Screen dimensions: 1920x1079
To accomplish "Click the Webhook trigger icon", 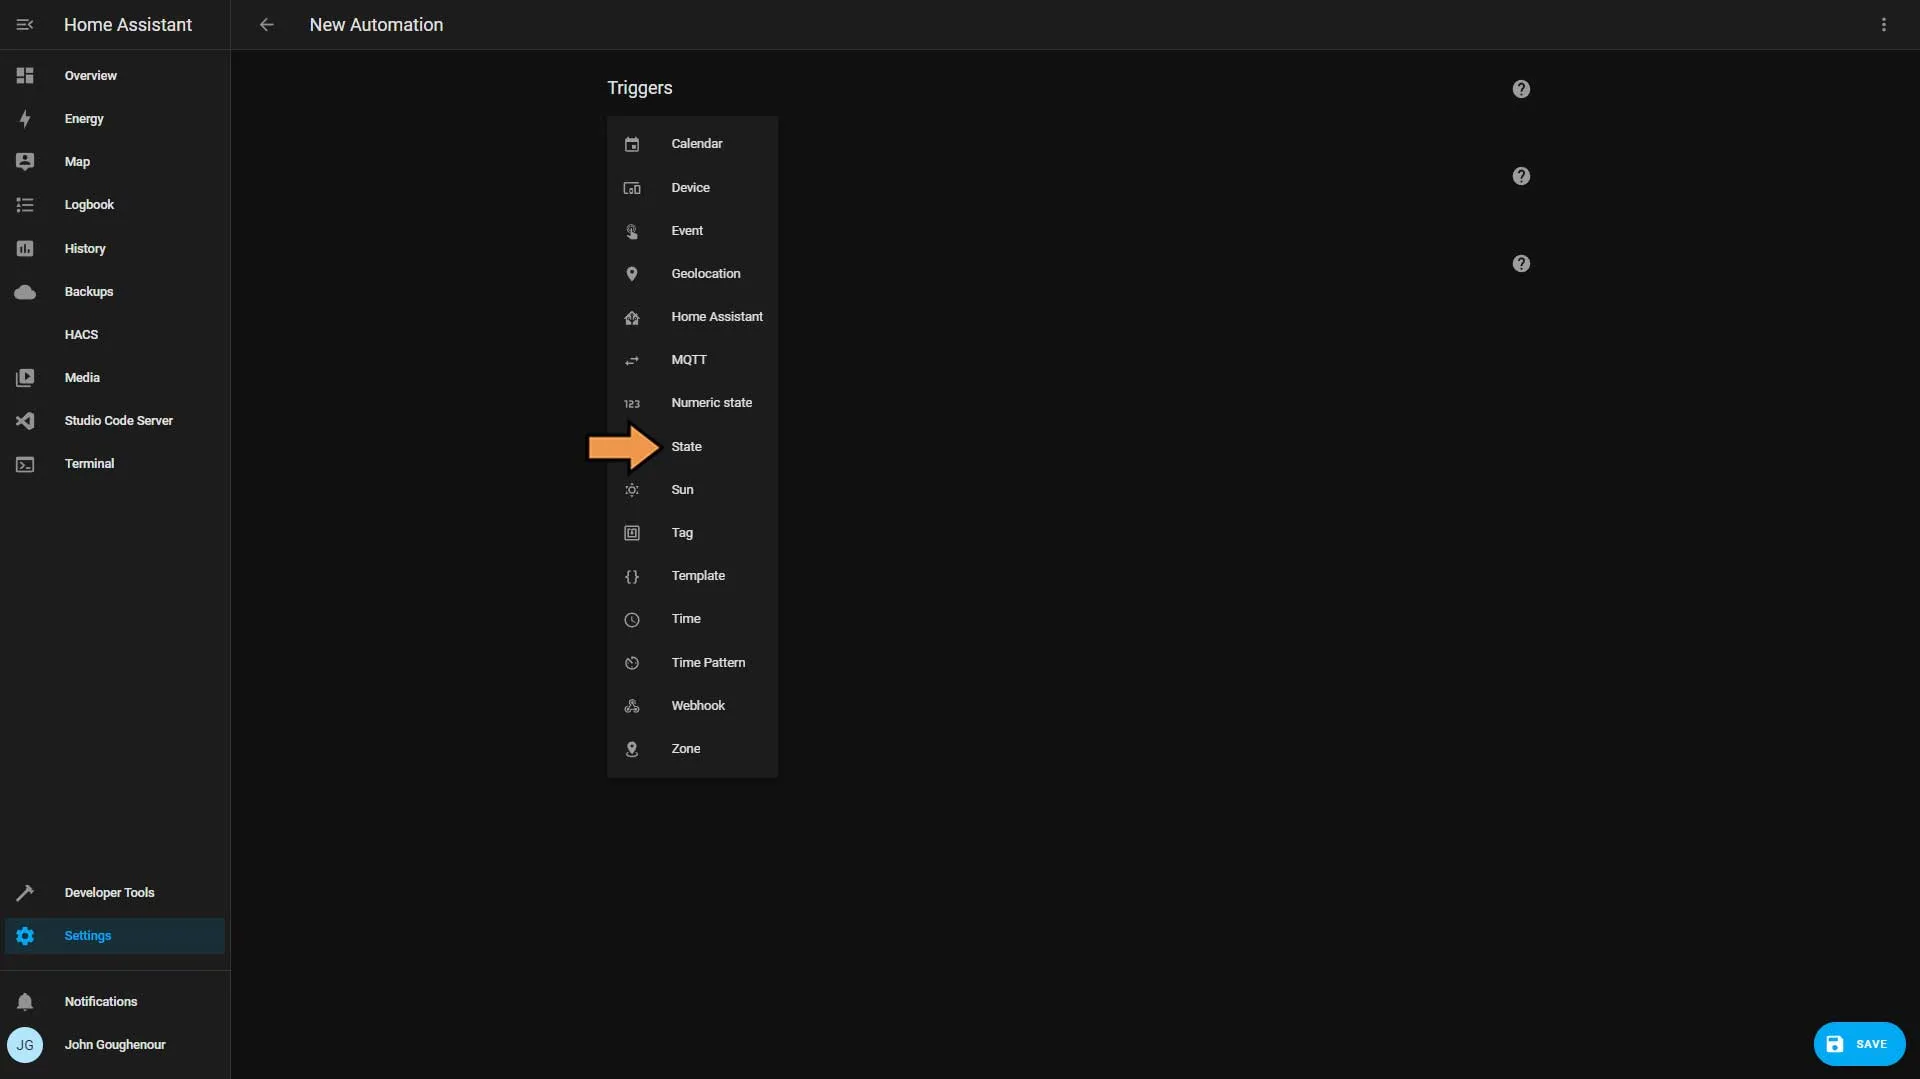I will coord(632,706).
